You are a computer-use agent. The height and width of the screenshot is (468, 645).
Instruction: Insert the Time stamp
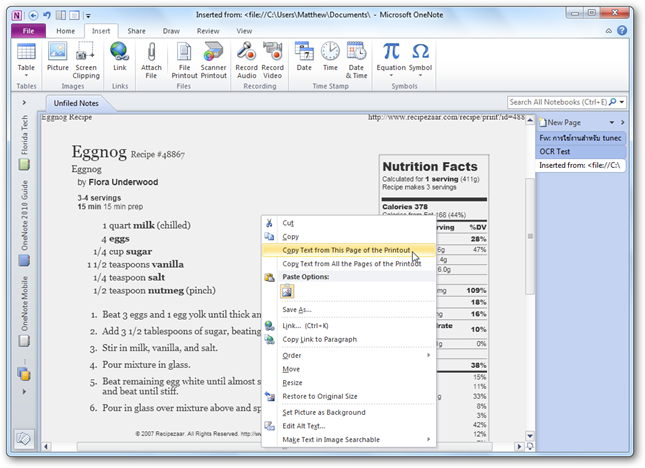click(x=330, y=57)
